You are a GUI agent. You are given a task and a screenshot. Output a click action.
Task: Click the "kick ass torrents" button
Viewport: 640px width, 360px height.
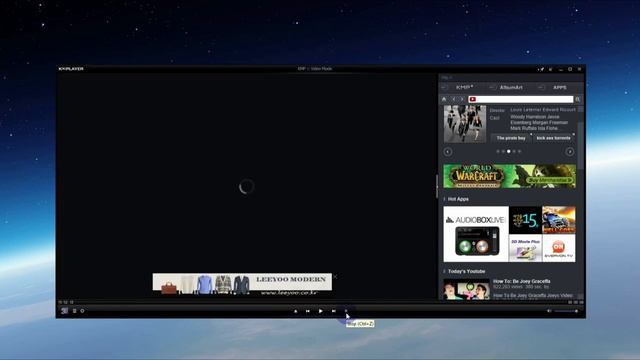click(553, 138)
